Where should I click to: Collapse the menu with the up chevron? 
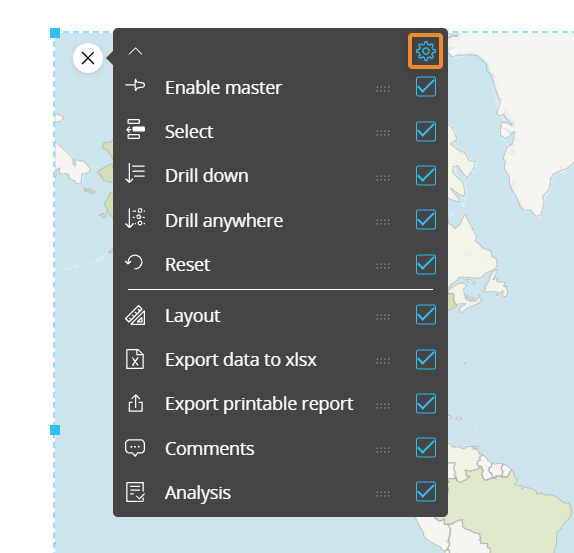click(135, 51)
